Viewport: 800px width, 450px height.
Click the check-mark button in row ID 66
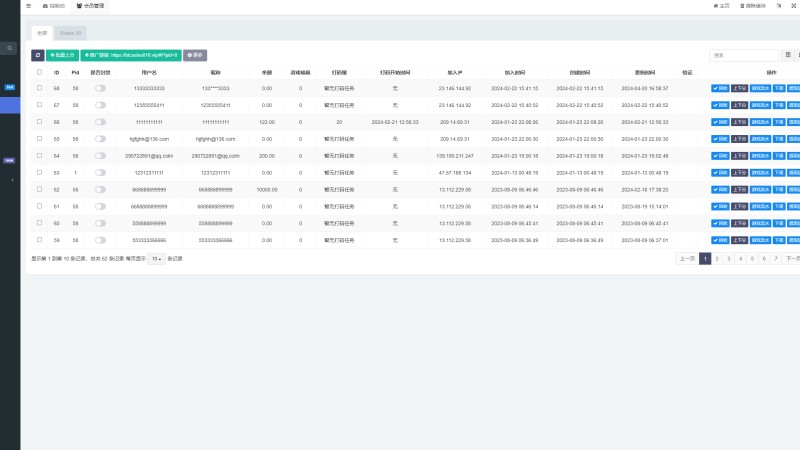click(x=720, y=122)
